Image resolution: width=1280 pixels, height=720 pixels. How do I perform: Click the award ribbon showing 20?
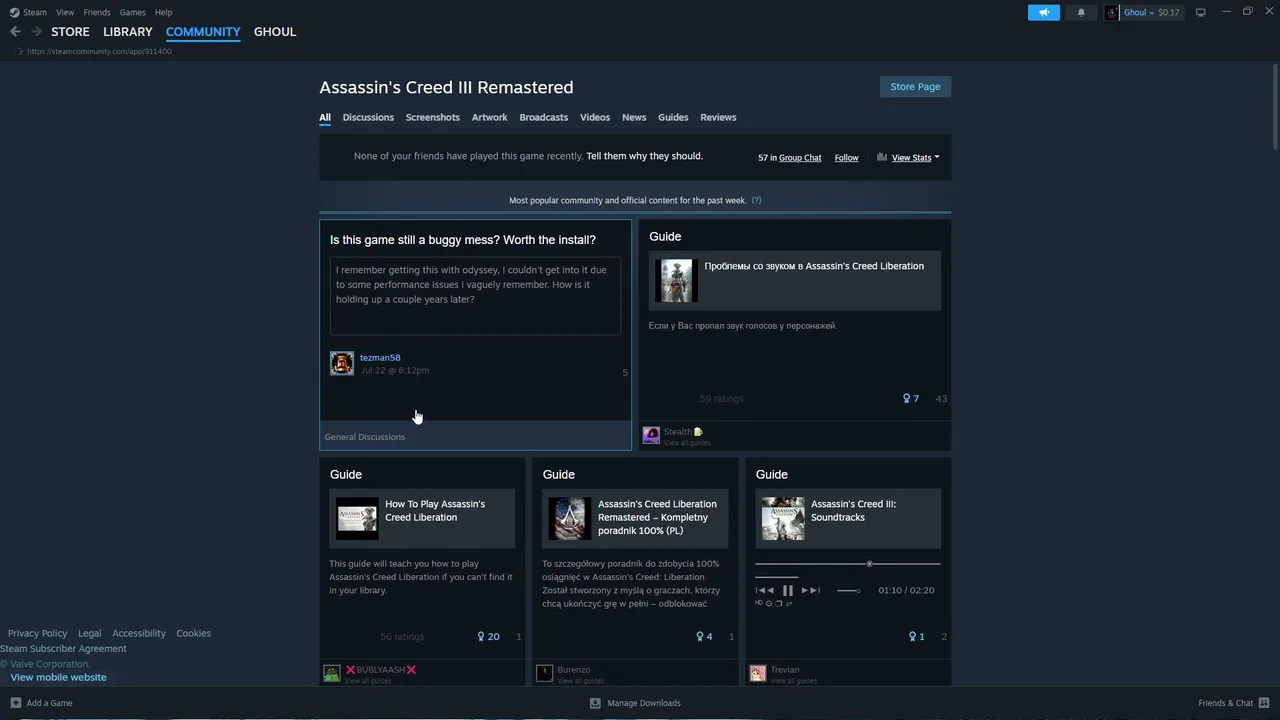(481, 636)
